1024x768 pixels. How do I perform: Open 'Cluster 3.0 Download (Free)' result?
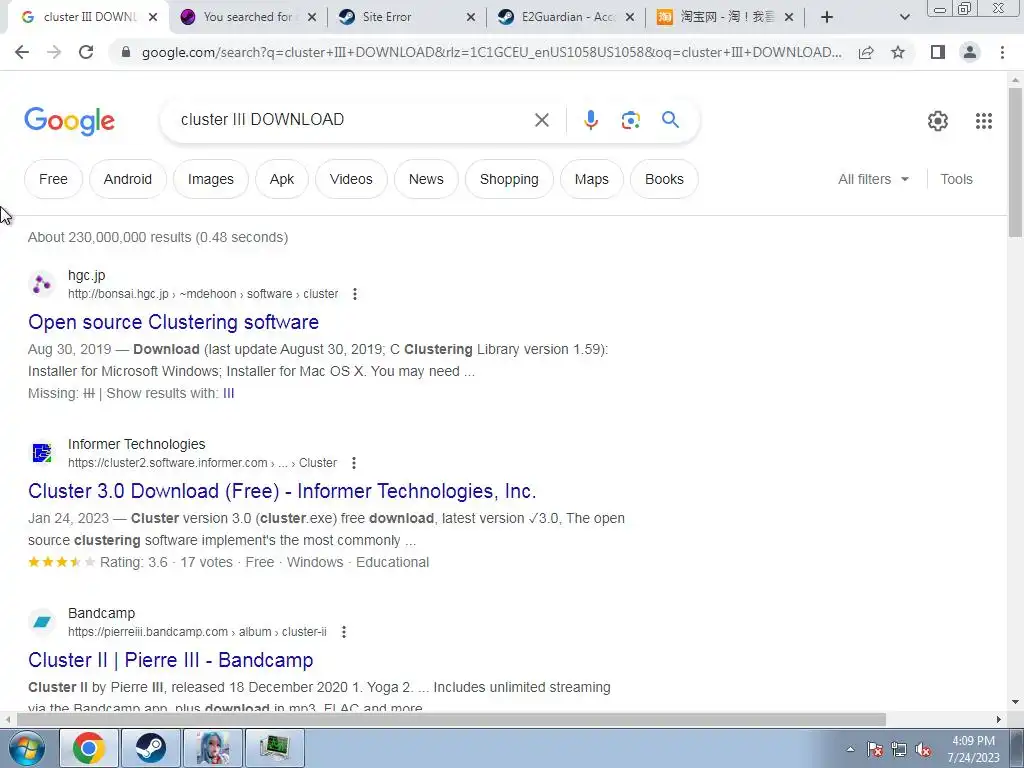tap(282, 491)
